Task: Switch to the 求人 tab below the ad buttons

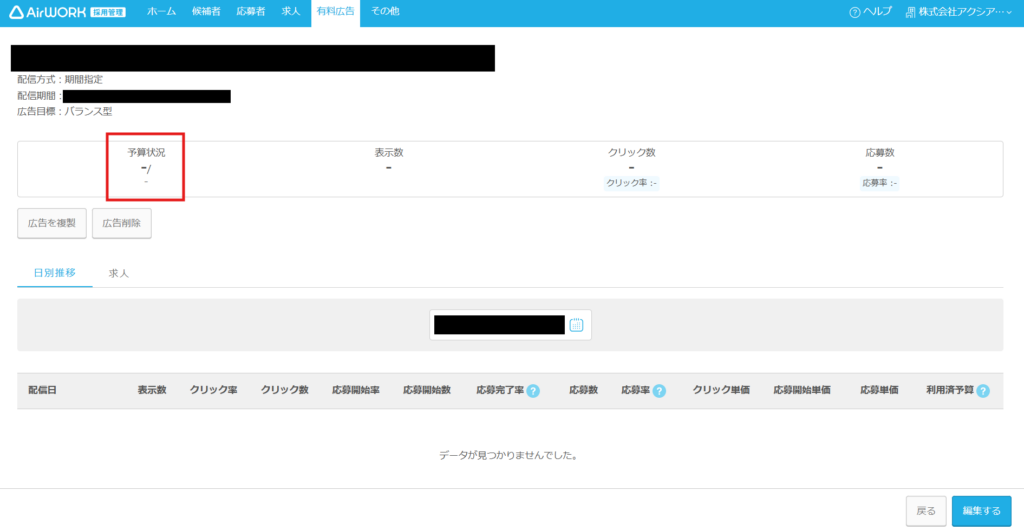Action: (x=119, y=273)
